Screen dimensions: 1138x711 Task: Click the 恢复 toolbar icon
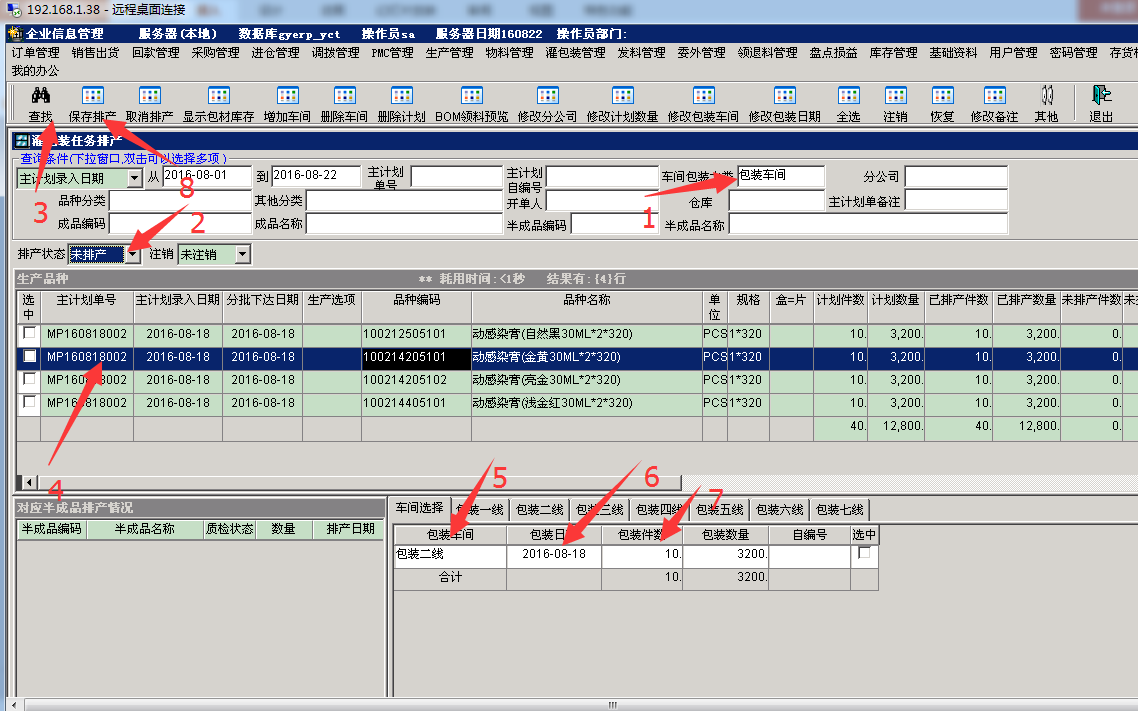(x=942, y=96)
